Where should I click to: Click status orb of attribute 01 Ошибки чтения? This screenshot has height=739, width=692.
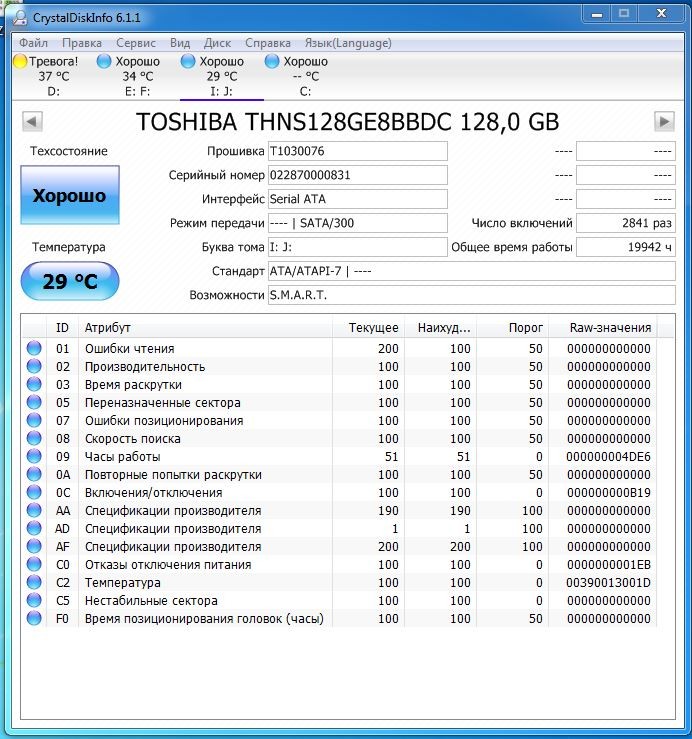34,348
